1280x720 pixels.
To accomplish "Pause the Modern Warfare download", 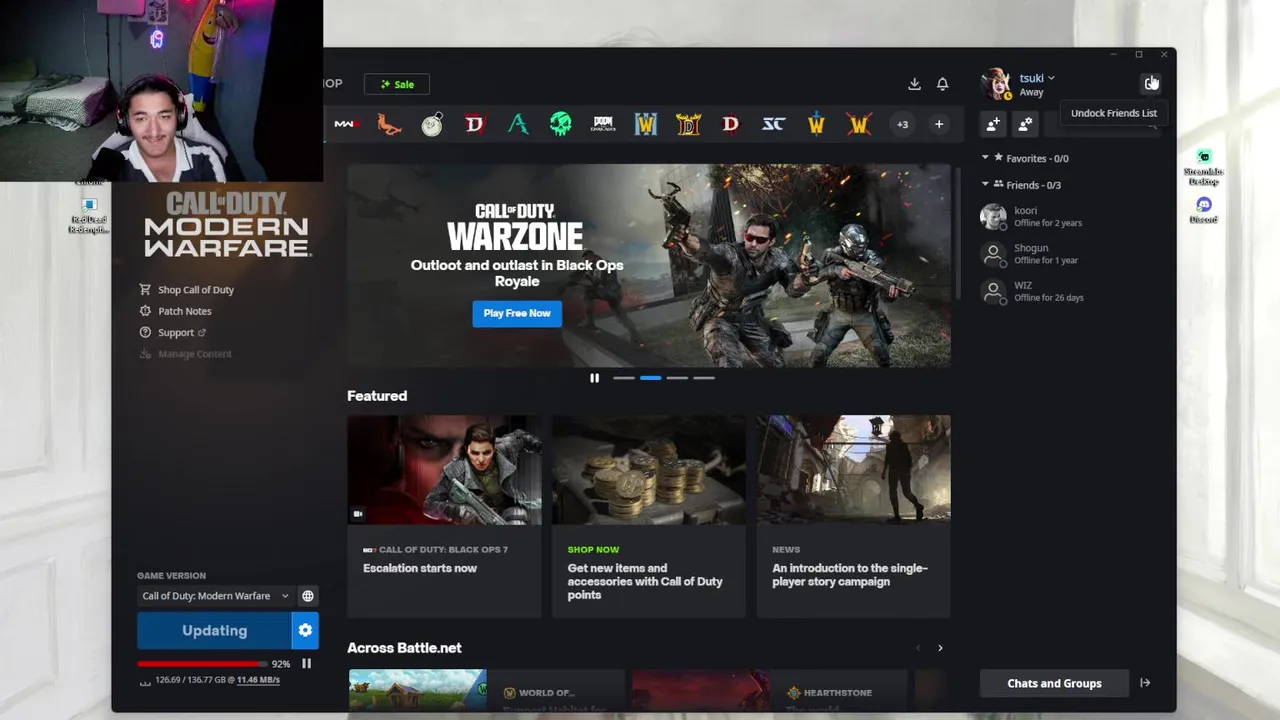I will [307, 663].
